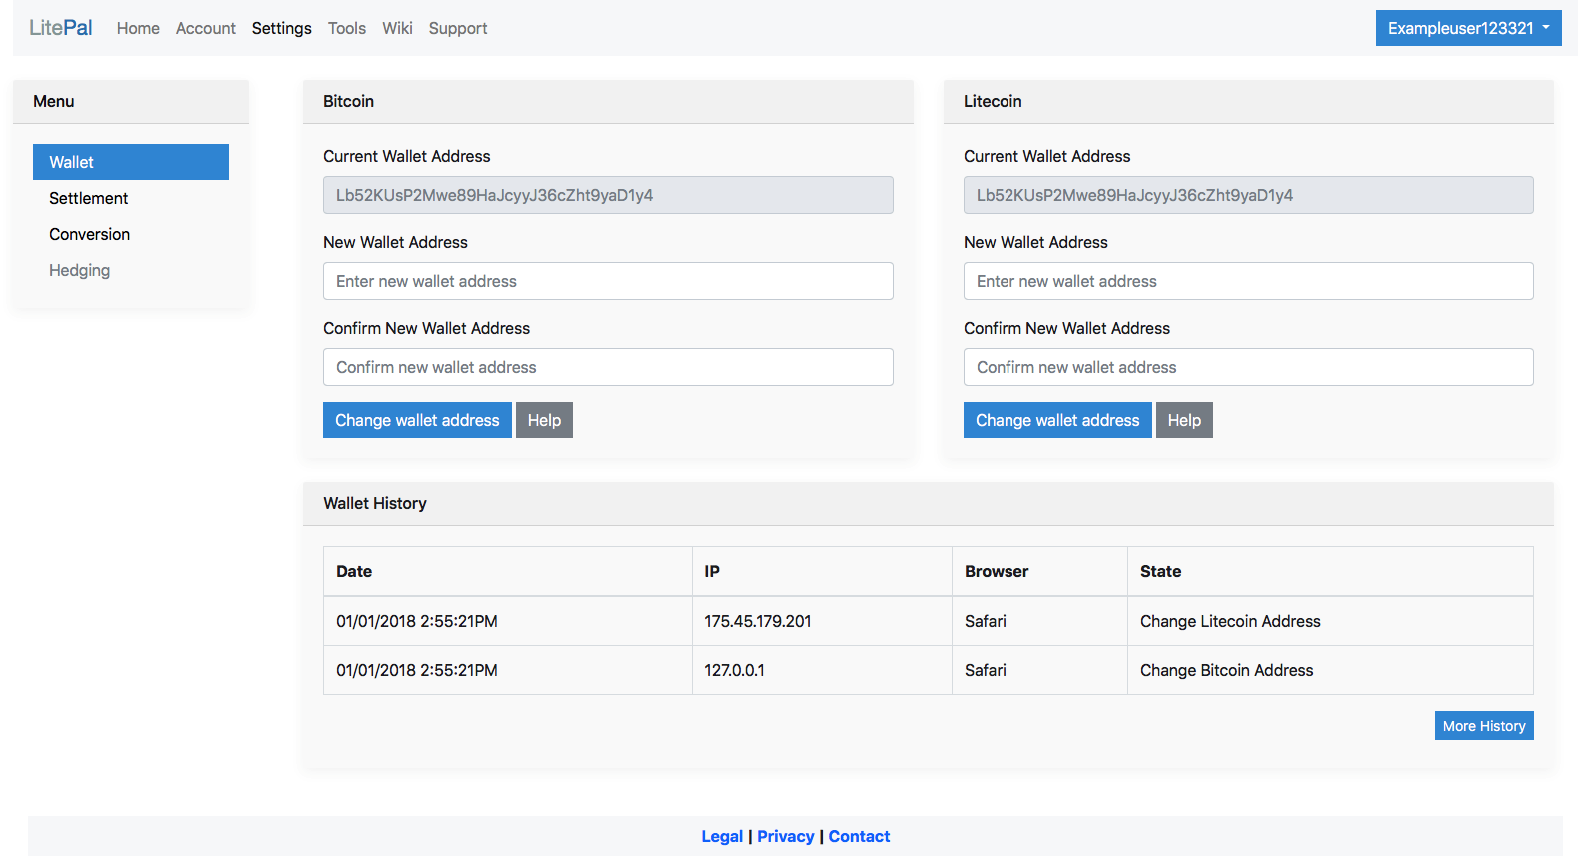Select Conversion in the sidebar menu
Viewport: 1588px width, 861px height.
tap(90, 234)
